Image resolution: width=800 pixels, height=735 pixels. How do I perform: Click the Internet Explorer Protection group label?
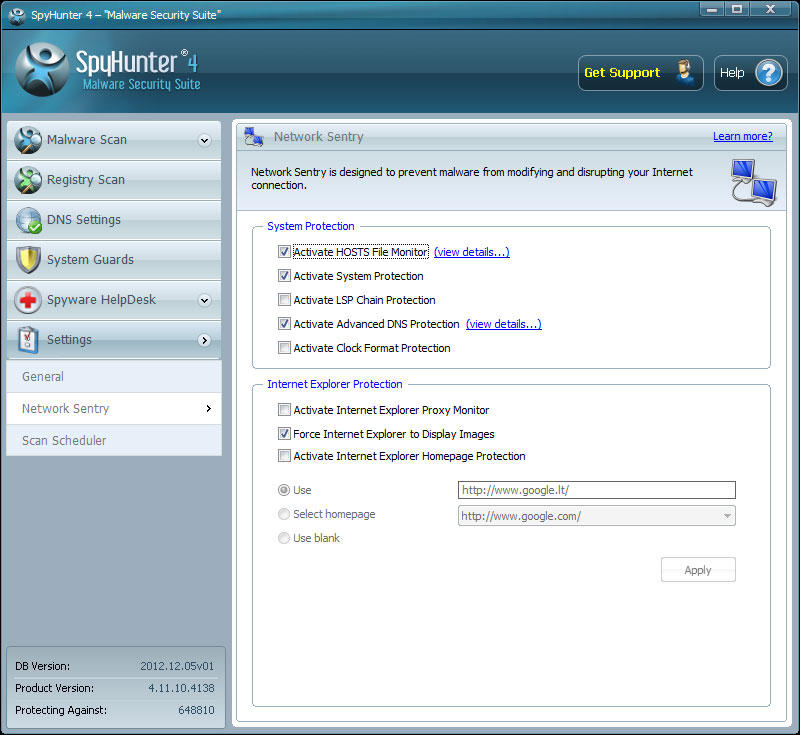coord(335,384)
